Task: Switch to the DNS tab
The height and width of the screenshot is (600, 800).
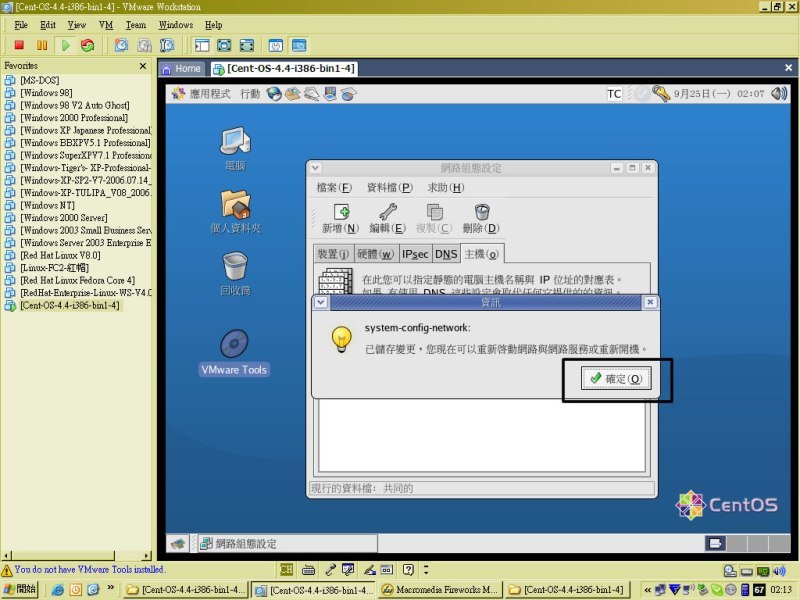Action: pyautogui.click(x=446, y=254)
